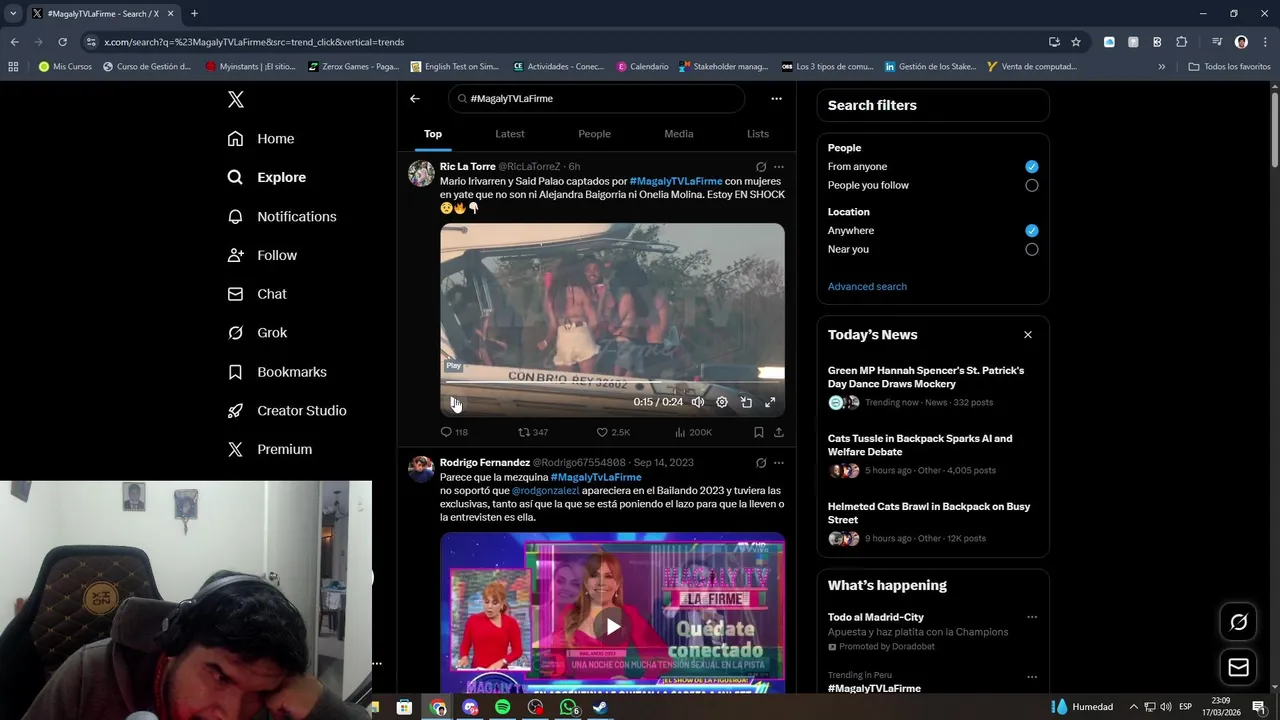This screenshot has height=720, width=1280.
Task: Open floating messages envelope button
Action: tap(1238, 667)
